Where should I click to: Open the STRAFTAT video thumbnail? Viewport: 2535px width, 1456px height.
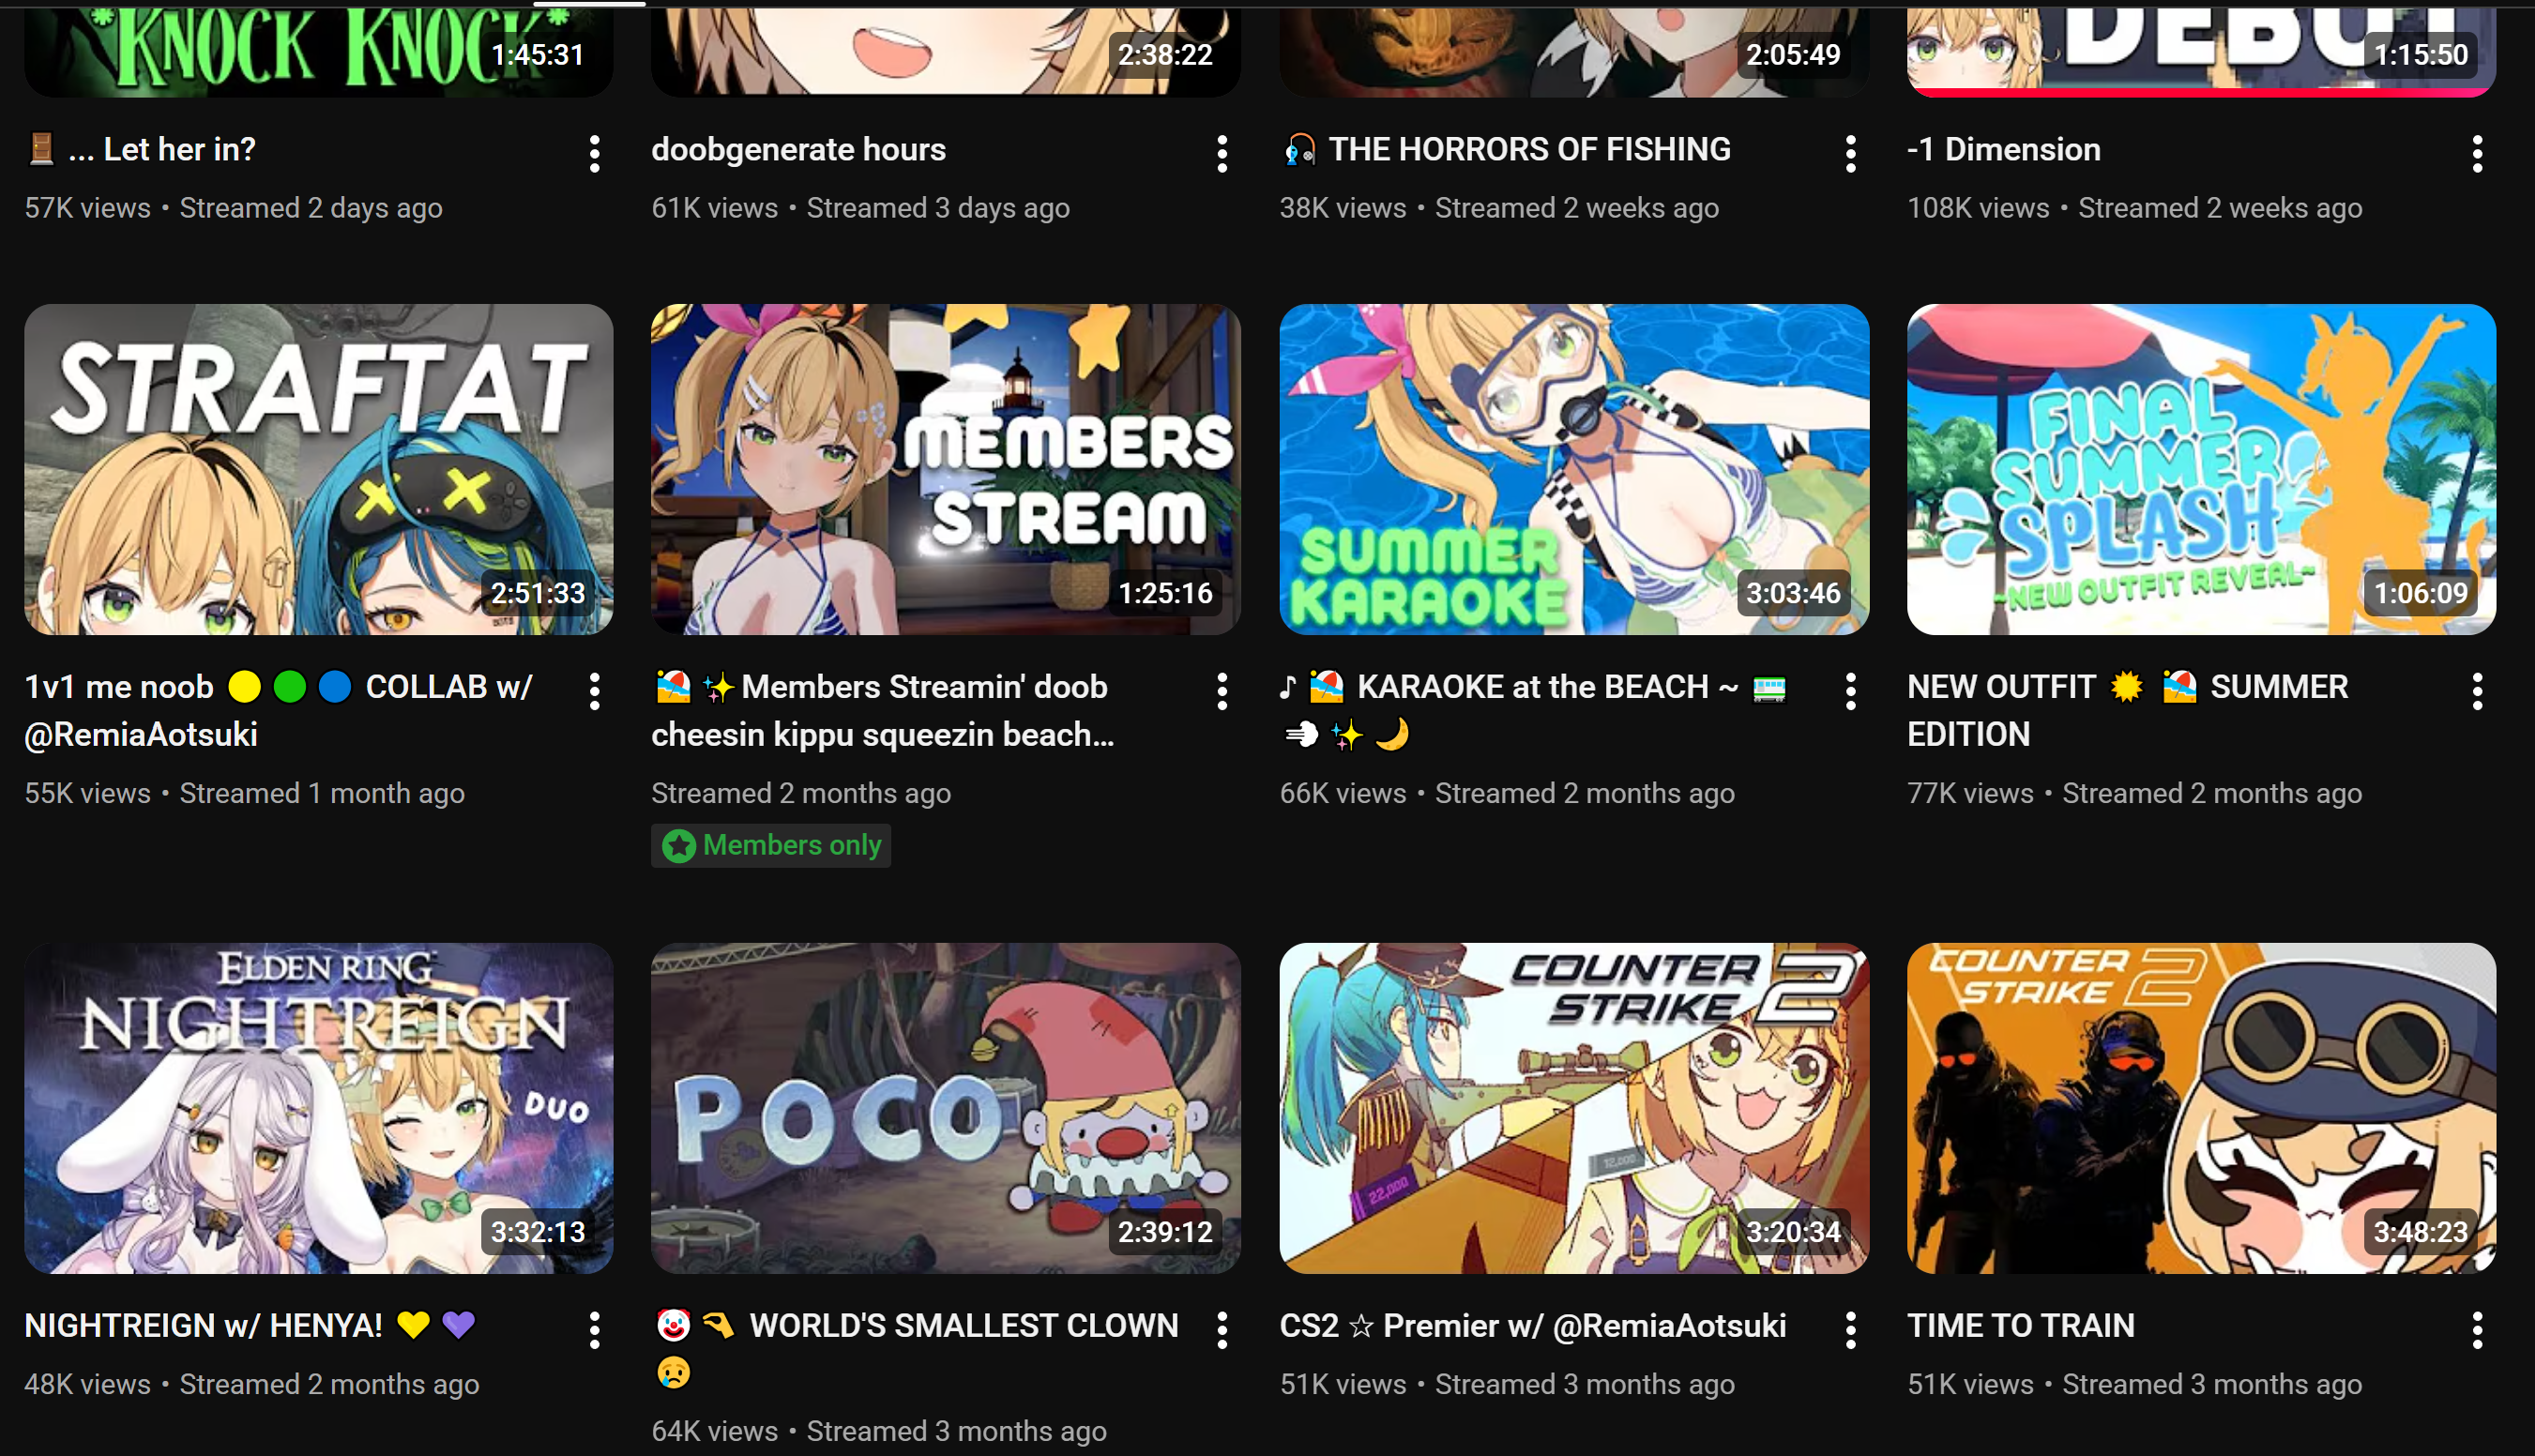pyautogui.click(x=318, y=469)
